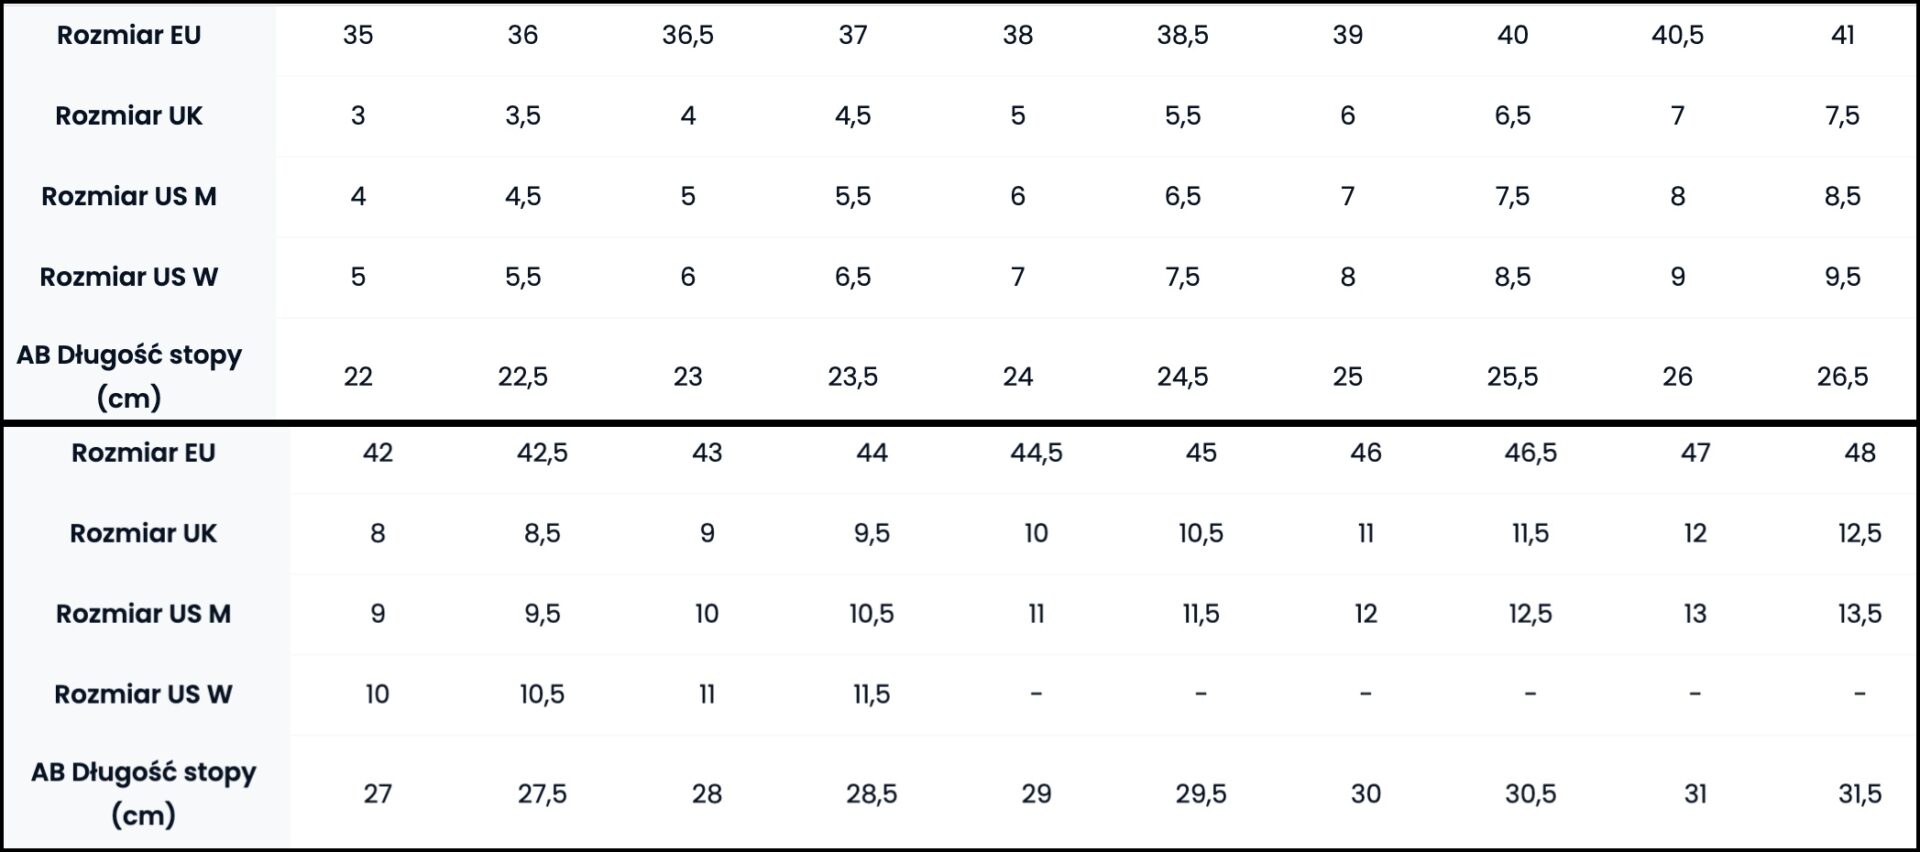
Task: Select EU size 44,5 in the bottom table
Action: point(1036,453)
